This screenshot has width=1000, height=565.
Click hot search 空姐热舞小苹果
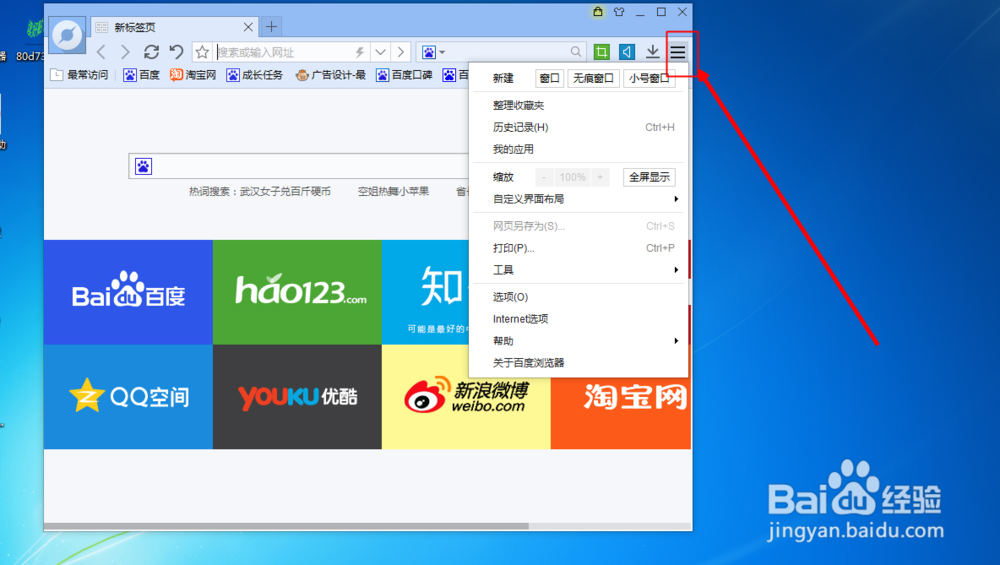[x=393, y=191]
